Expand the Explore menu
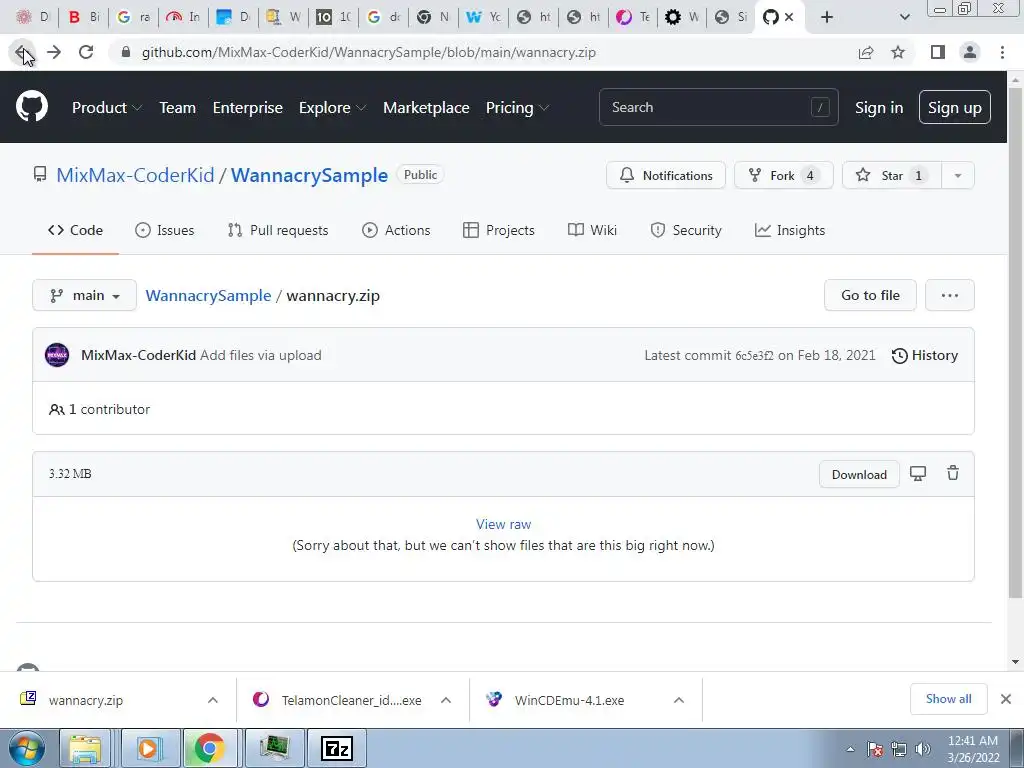This screenshot has width=1024, height=768. click(x=332, y=108)
